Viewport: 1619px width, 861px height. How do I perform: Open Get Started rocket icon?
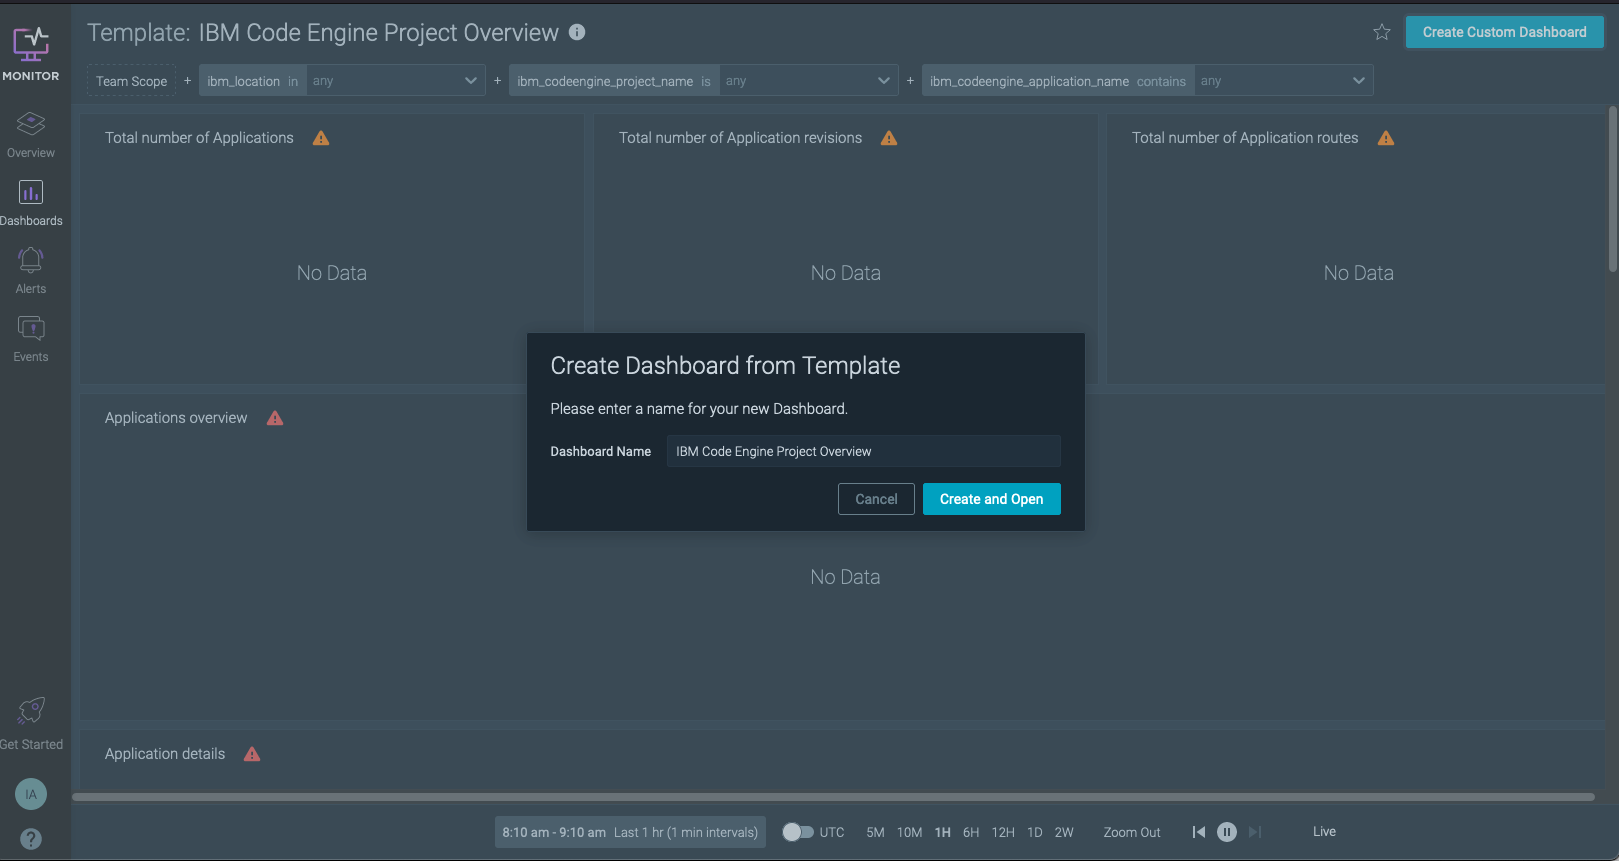pos(31,711)
